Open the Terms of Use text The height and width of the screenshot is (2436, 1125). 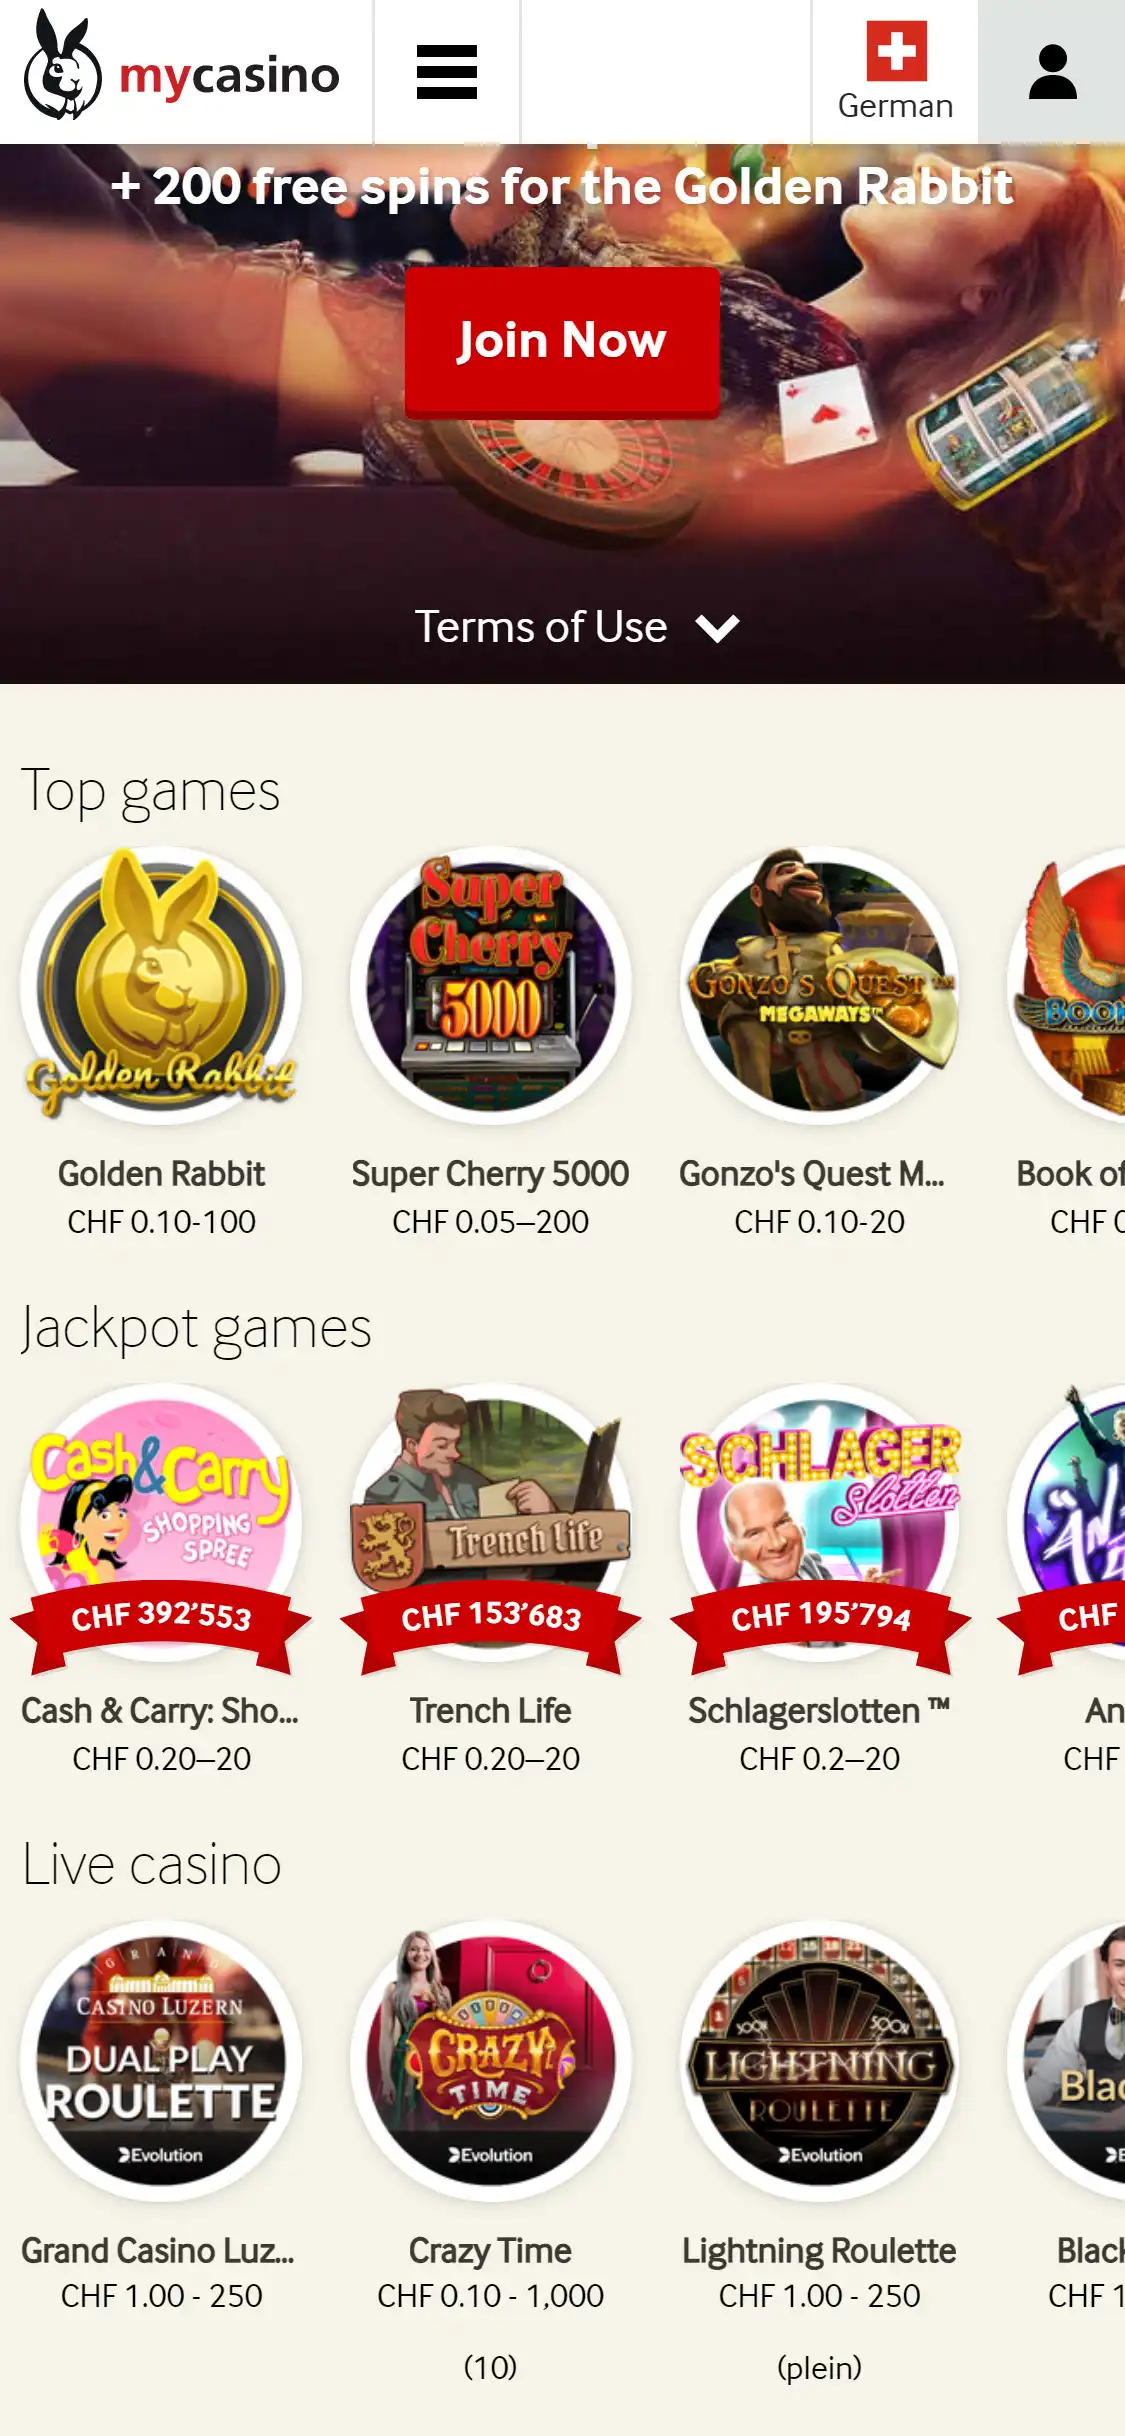coord(541,627)
